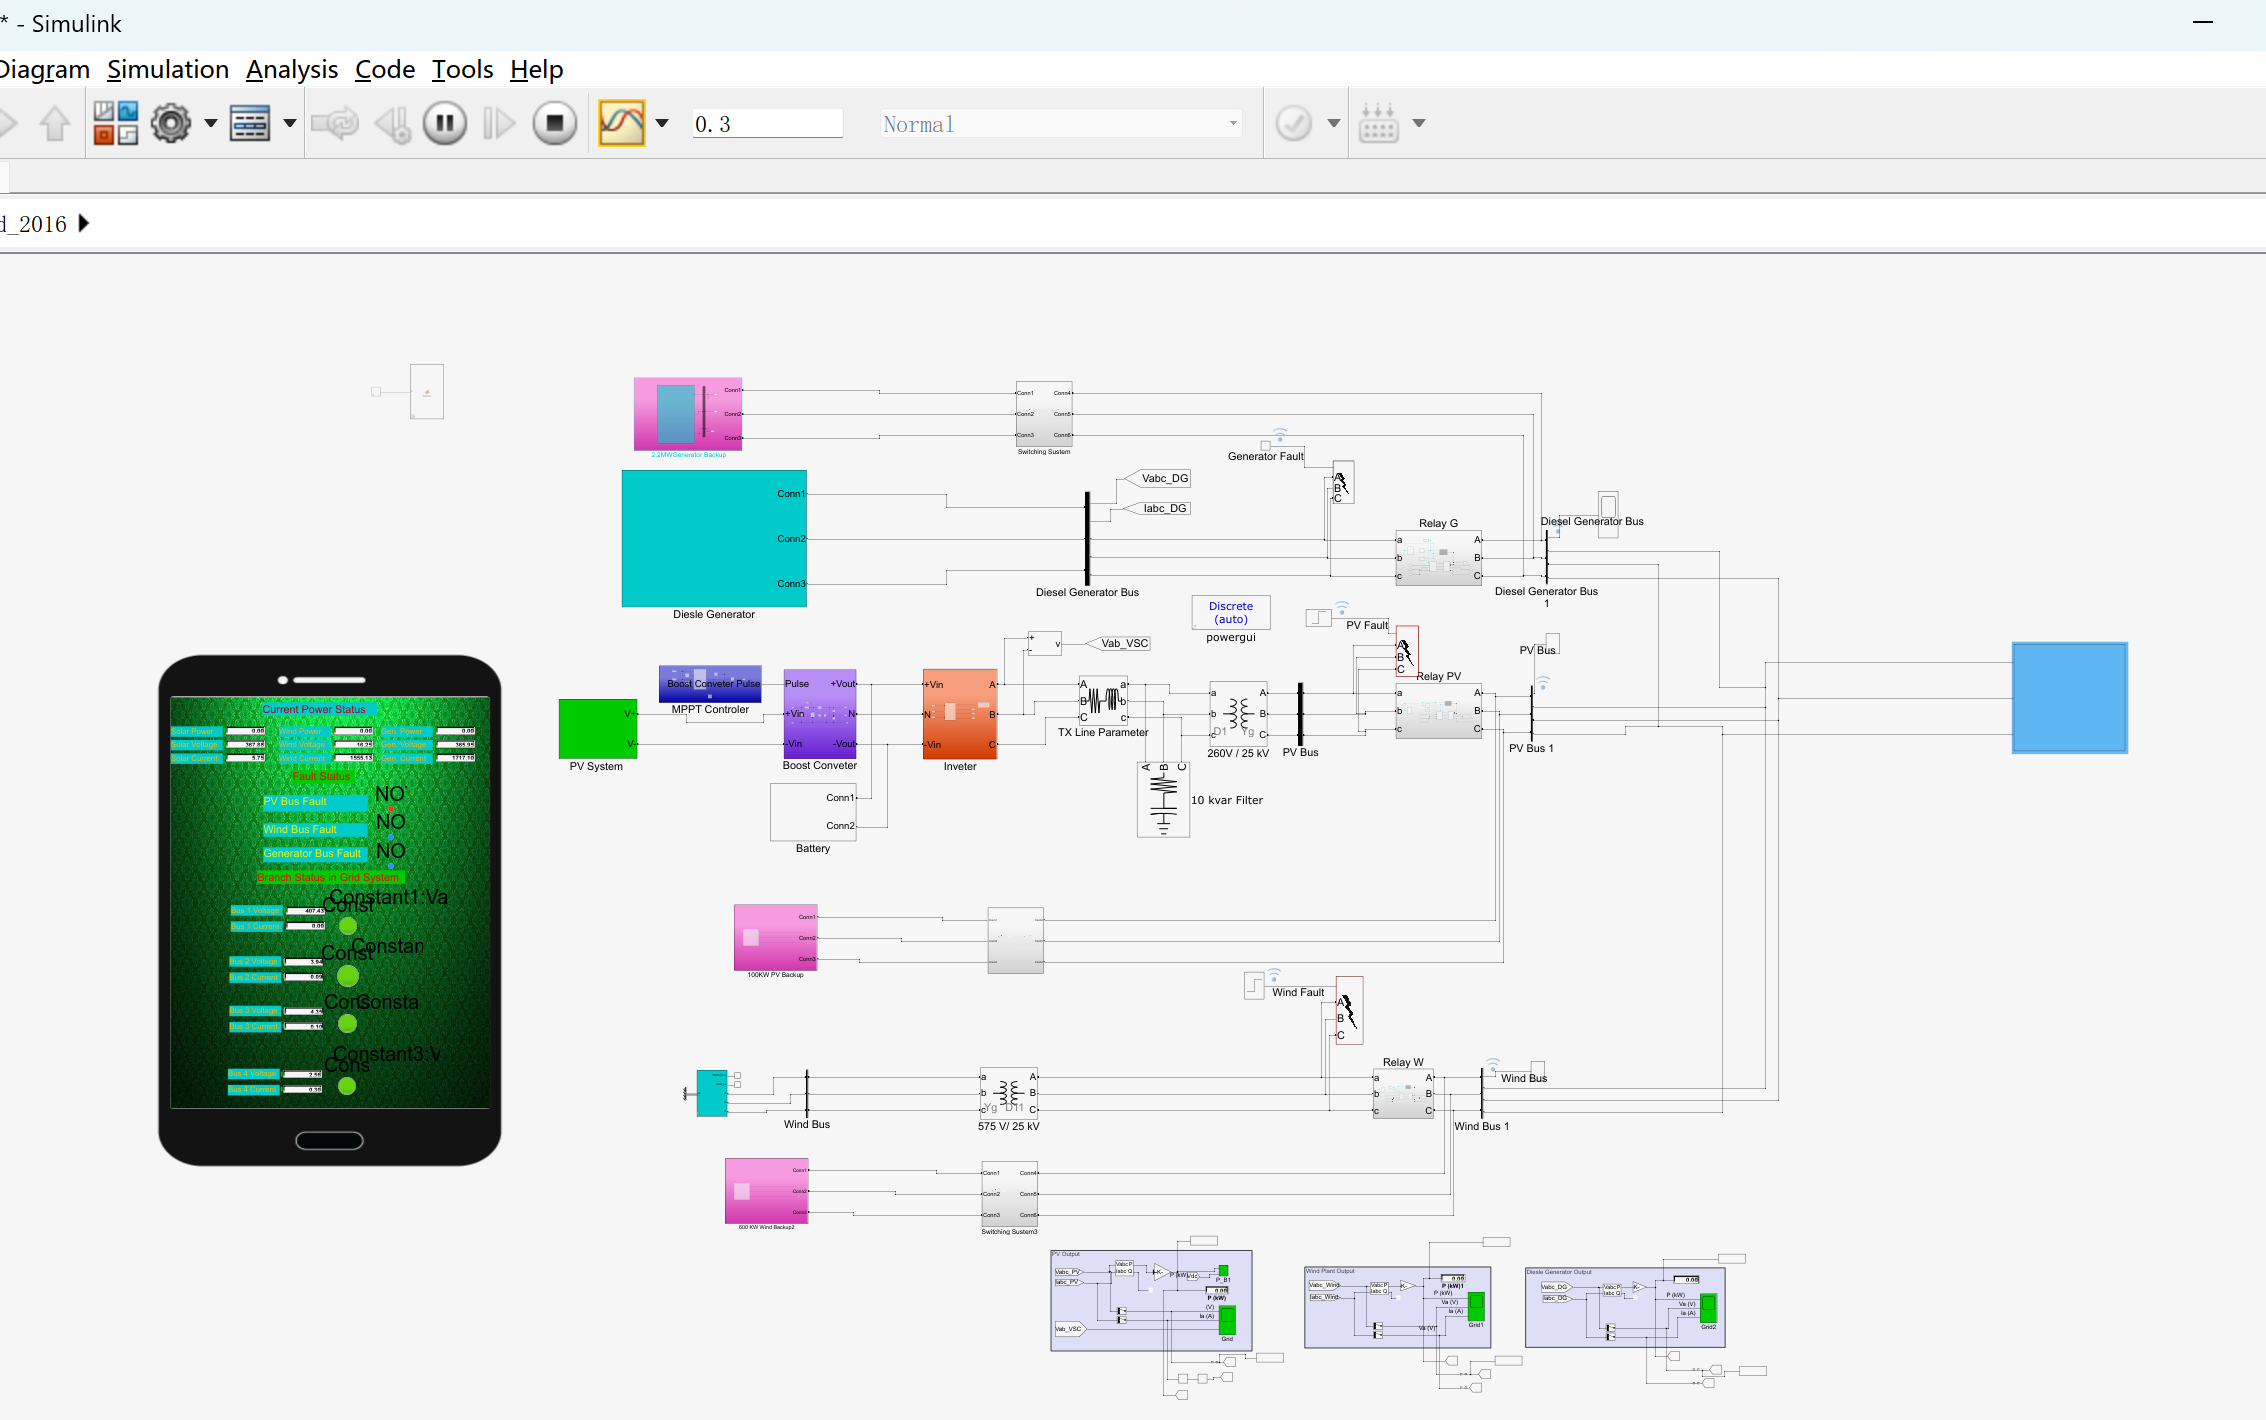
Task: Click the Step Forward button
Action: (x=498, y=123)
